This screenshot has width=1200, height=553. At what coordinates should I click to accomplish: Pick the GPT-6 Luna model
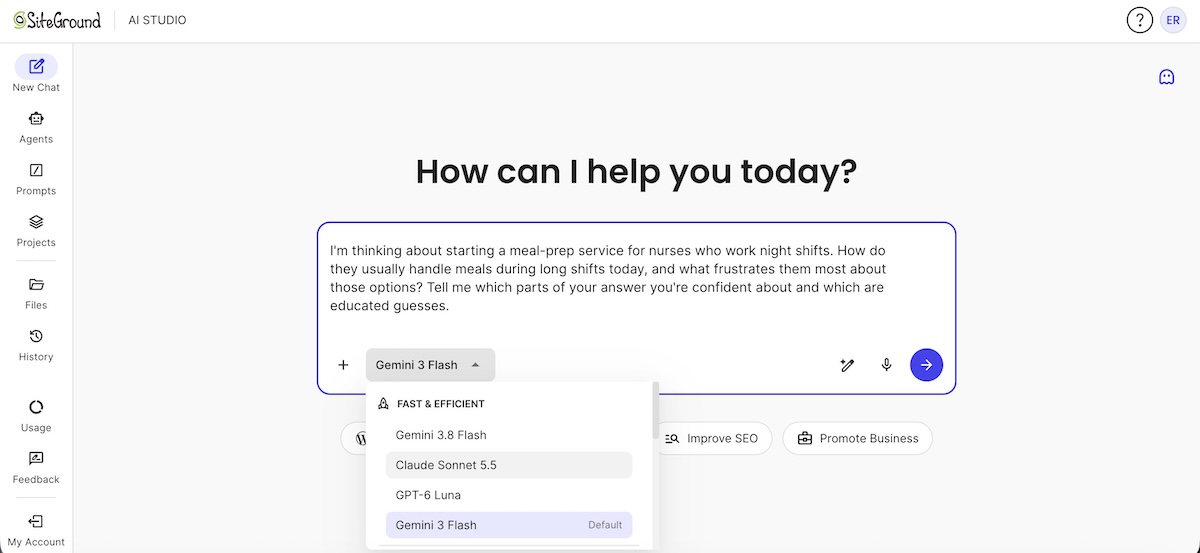pyautogui.click(x=509, y=495)
